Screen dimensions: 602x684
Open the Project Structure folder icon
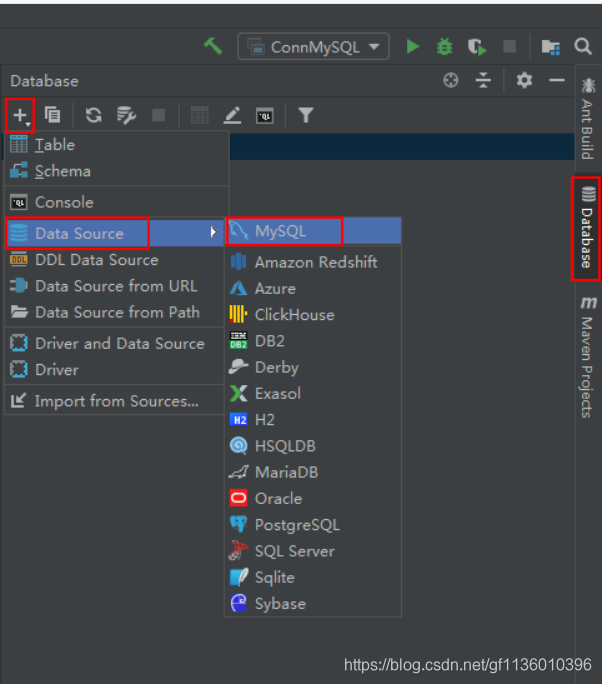pyautogui.click(x=551, y=47)
